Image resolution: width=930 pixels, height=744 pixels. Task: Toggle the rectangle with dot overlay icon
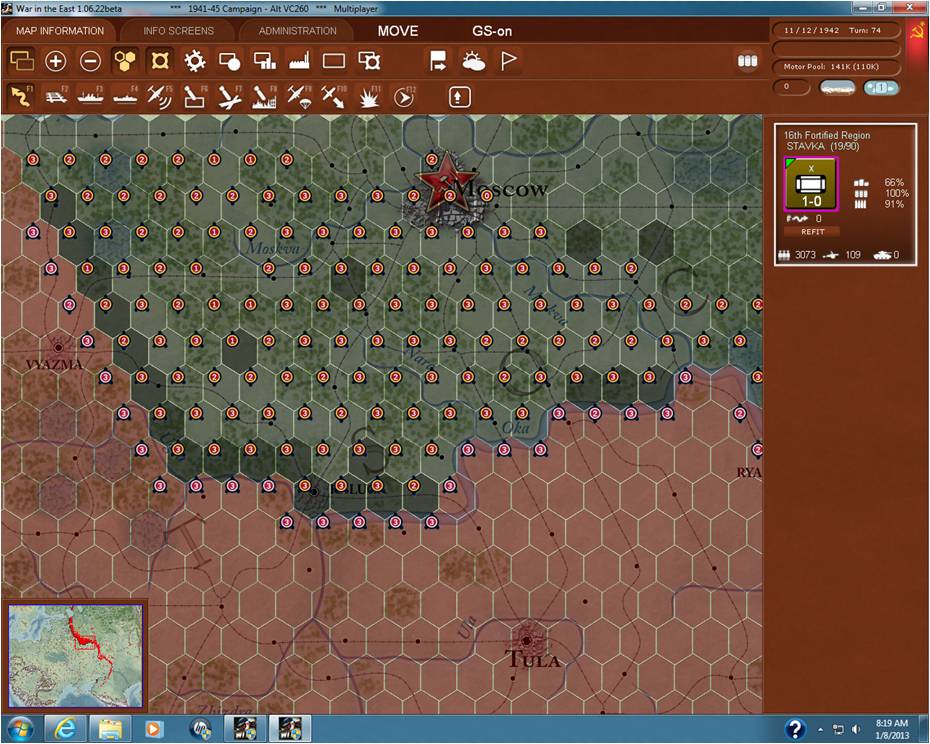[229, 61]
